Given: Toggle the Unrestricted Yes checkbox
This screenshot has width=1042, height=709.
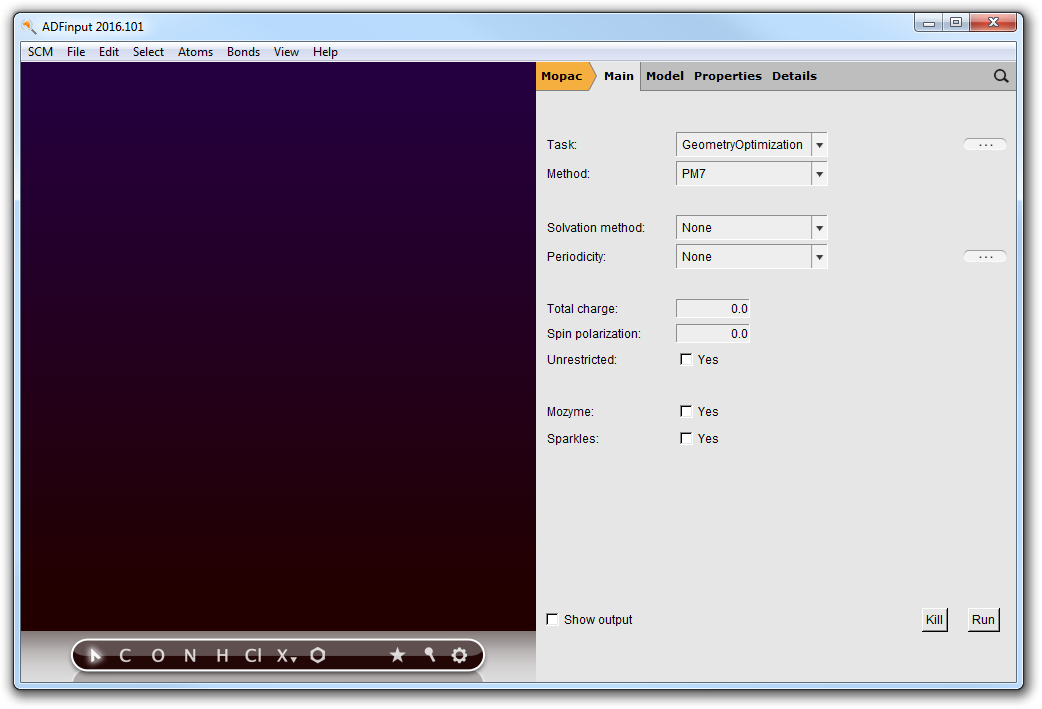Looking at the screenshot, I should tap(686, 359).
